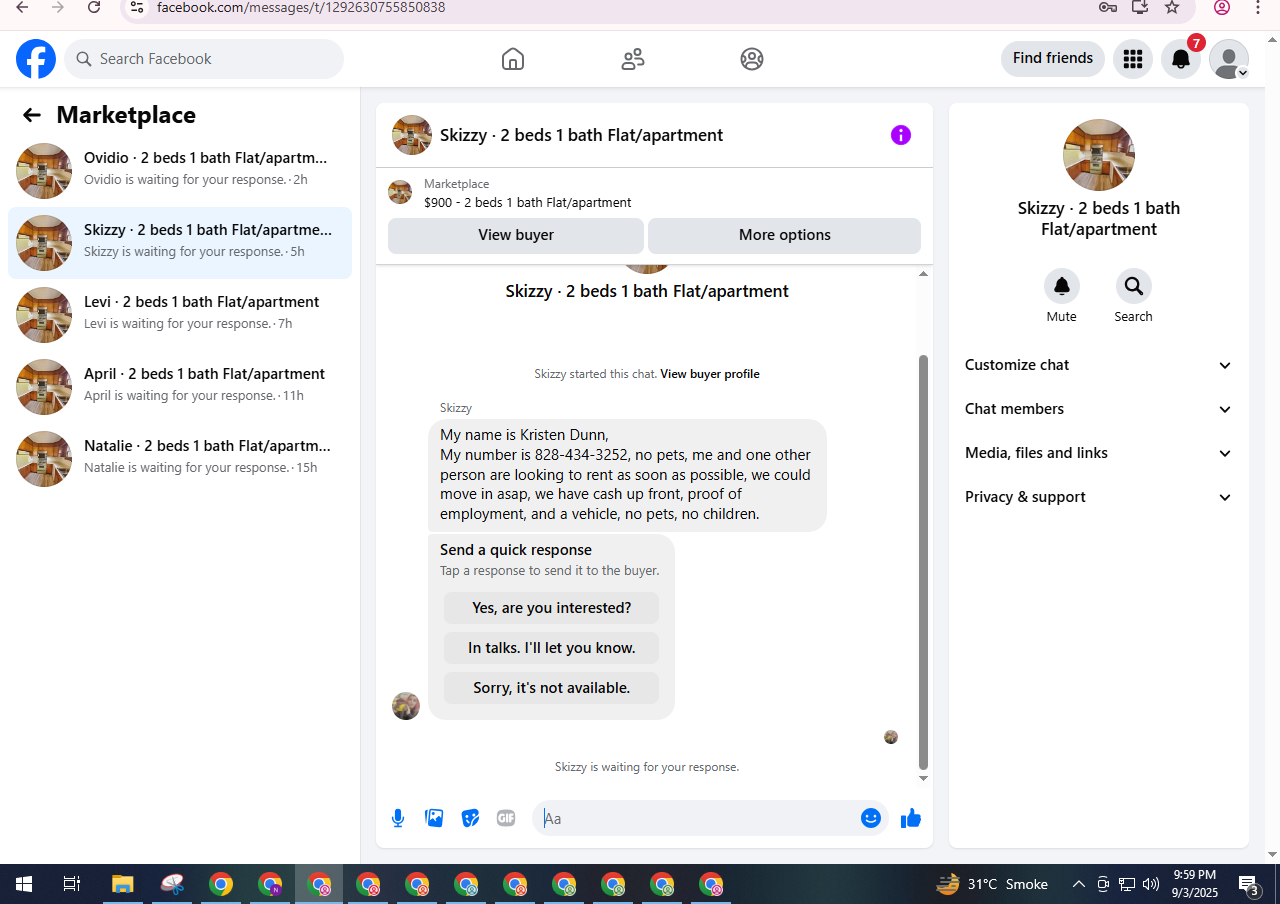Screen dimensions: 1280x904
Task: Open the Ovidio conversation
Action: (x=180, y=171)
